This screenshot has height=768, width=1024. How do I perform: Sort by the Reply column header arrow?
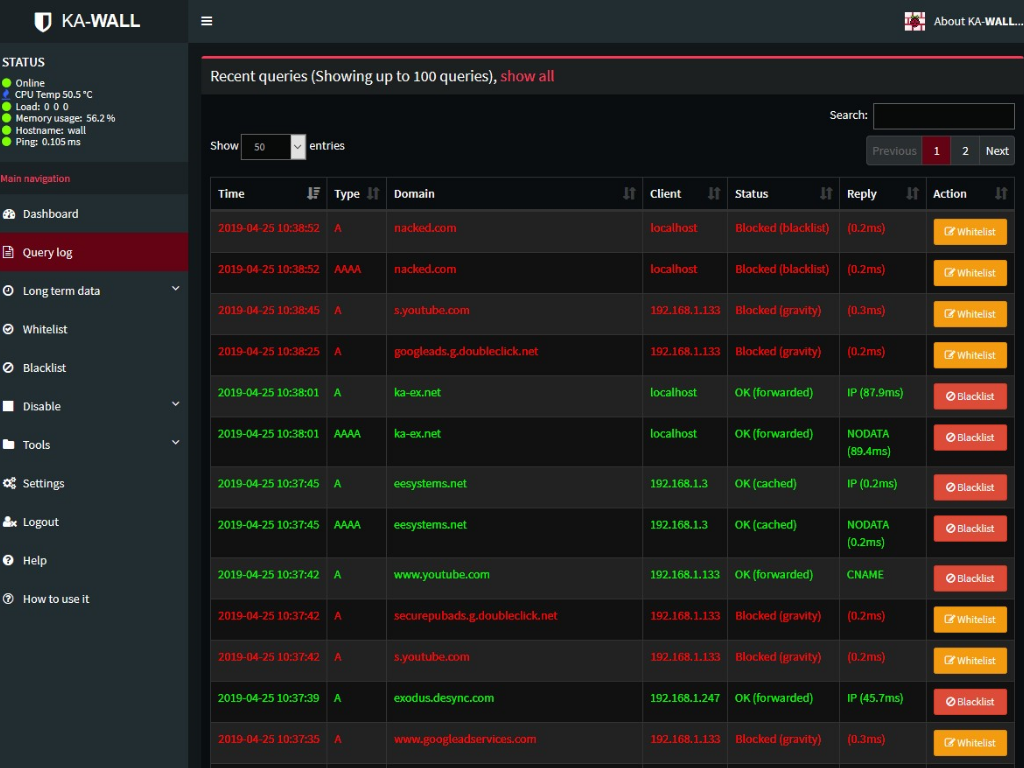coord(912,193)
